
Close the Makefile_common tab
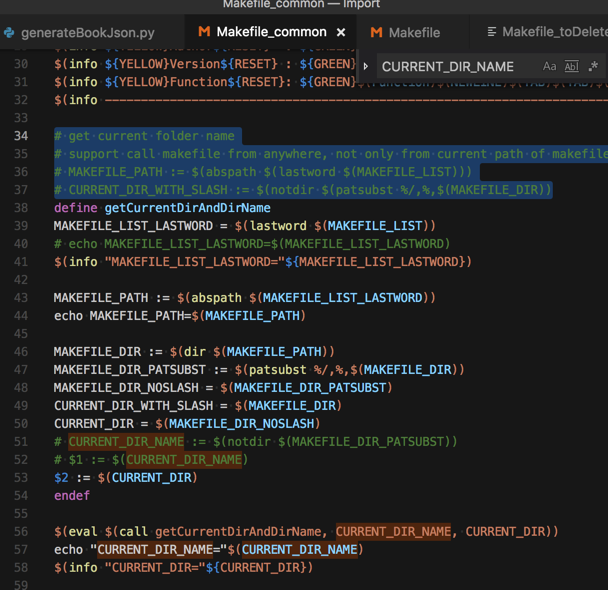coord(341,32)
